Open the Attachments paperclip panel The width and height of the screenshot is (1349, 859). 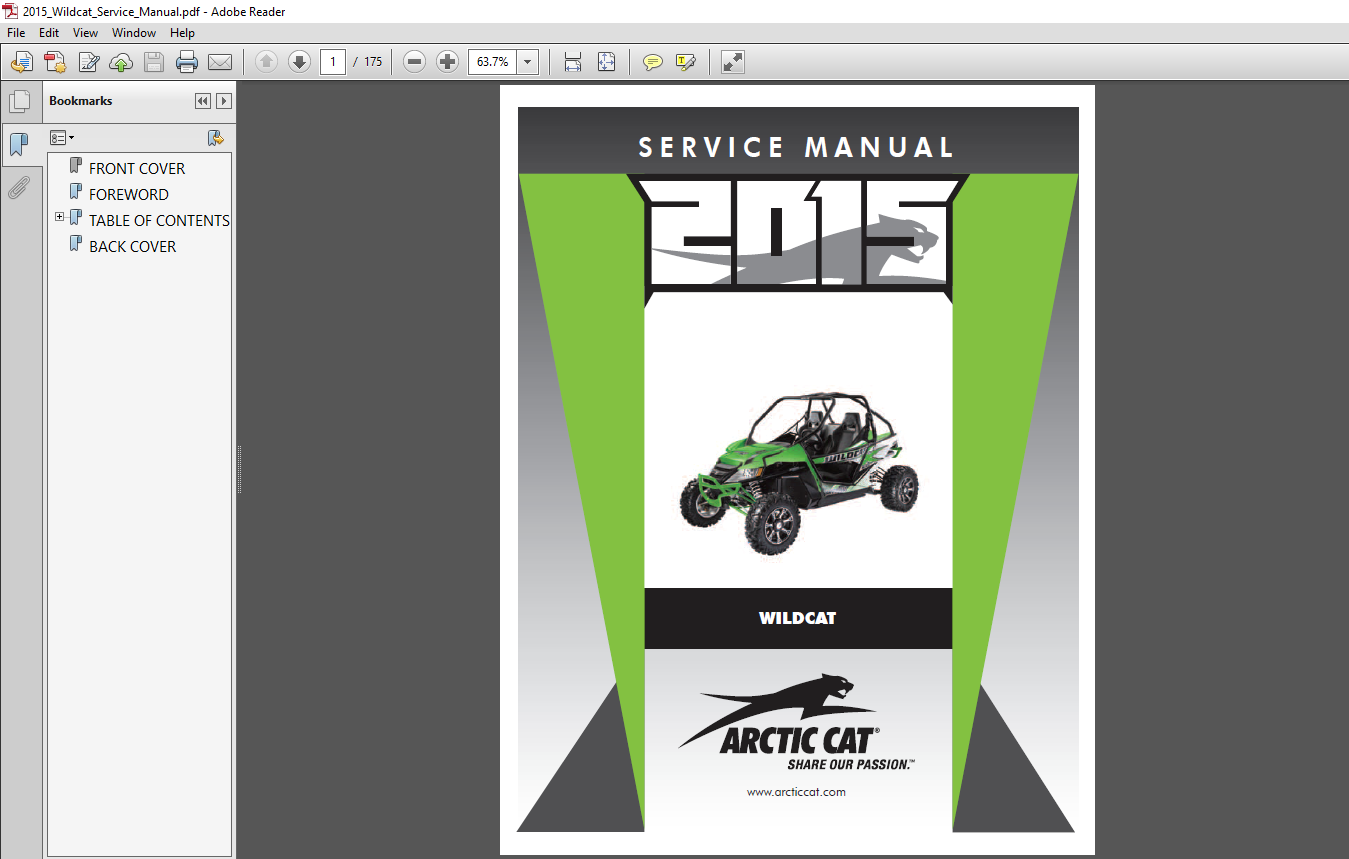19,188
